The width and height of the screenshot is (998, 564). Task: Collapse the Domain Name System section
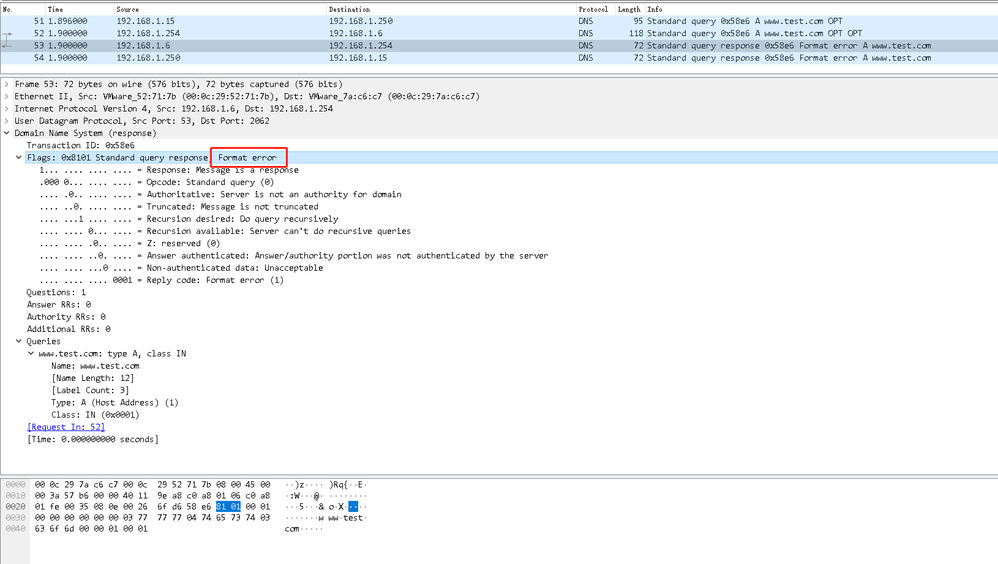coord(6,133)
